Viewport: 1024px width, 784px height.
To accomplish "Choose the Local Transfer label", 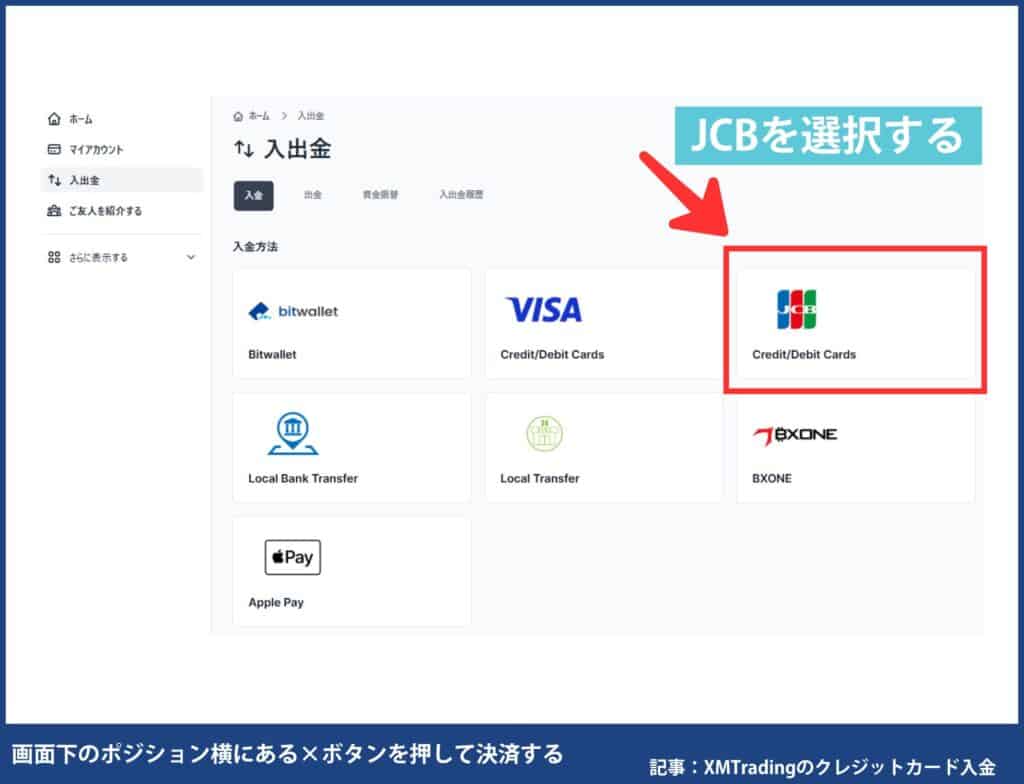I will click(539, 478).
